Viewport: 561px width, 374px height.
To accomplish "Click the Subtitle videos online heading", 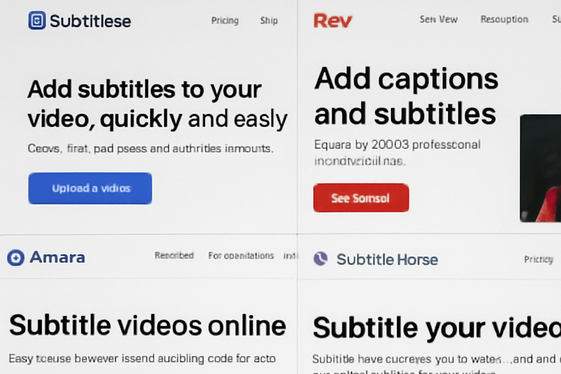I will [147, 325].
